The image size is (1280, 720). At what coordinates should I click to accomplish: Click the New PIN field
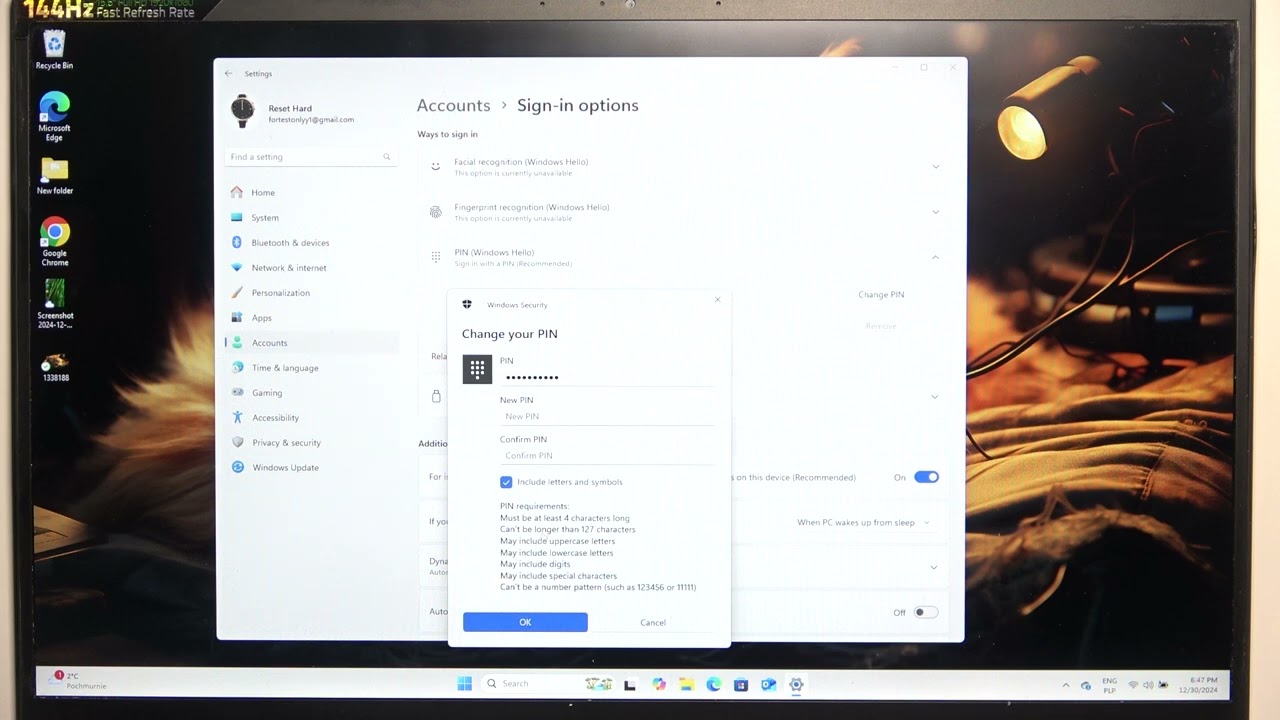coord(607,416)
